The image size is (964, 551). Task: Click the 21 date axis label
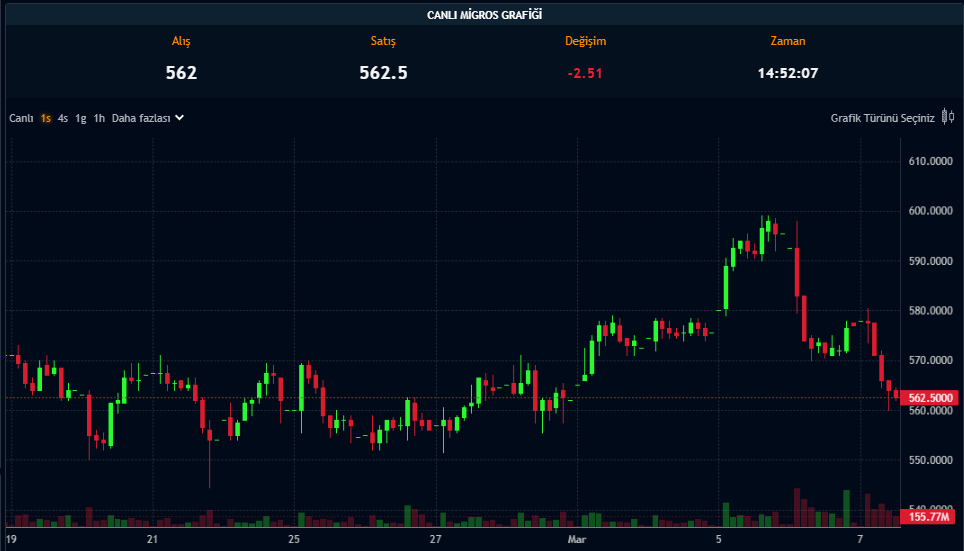click(x=152, y=539)
